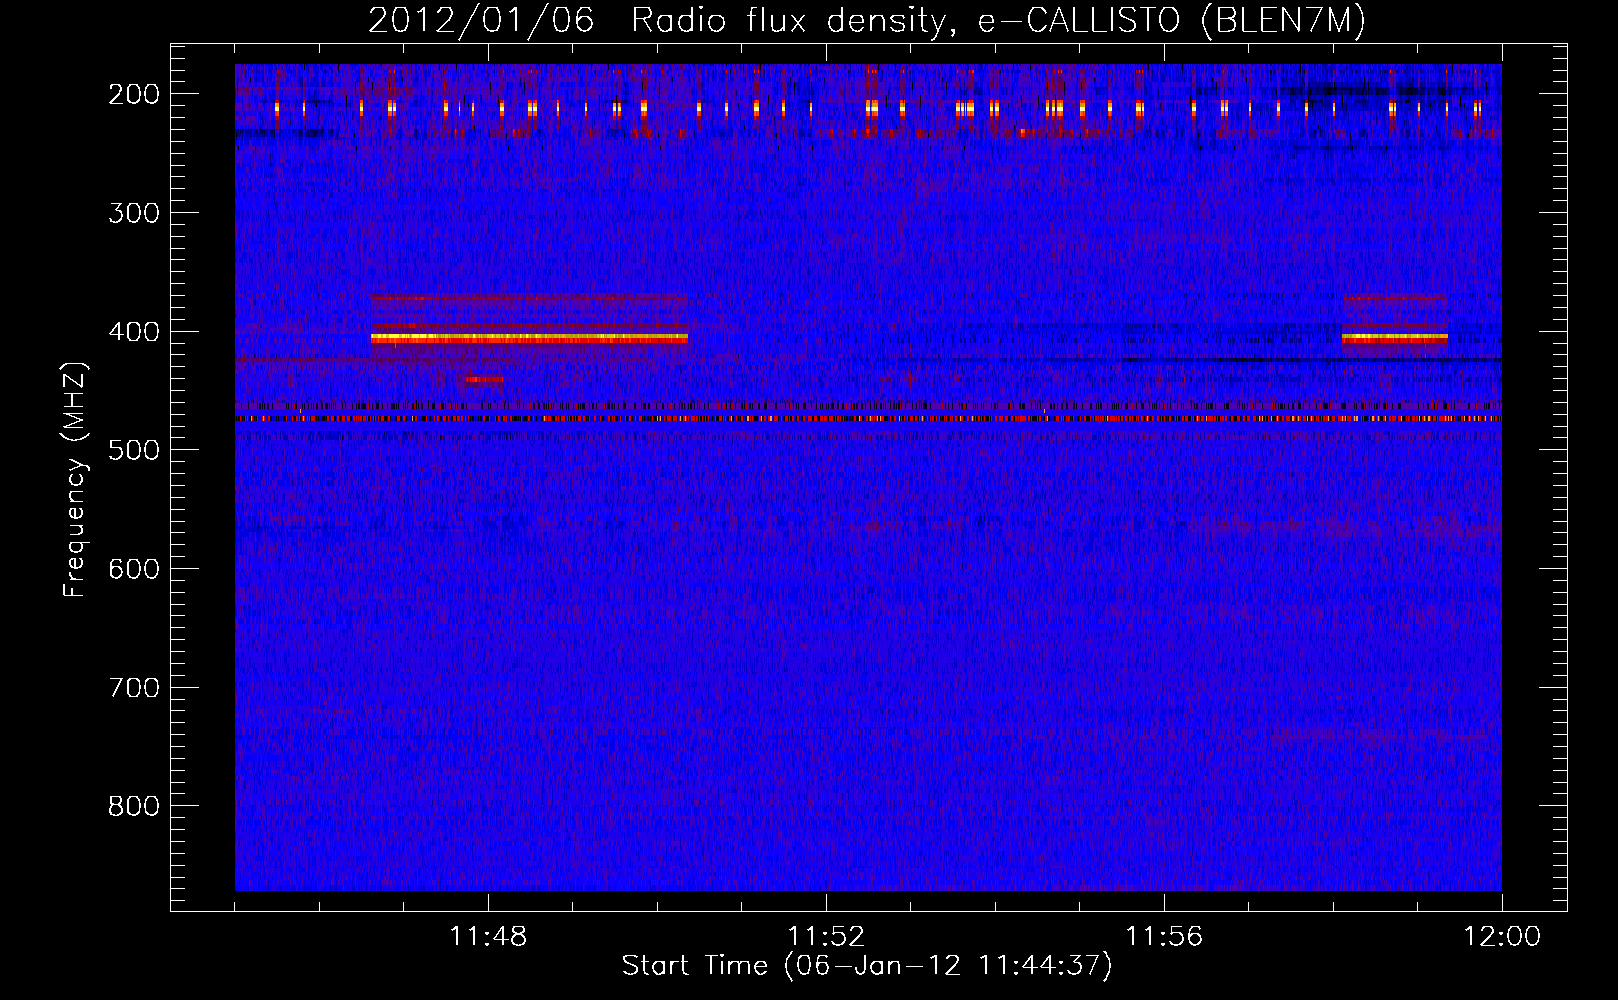Viewport: 1618px width, 1000px height.
Task: Click the "11:56" time tick label
Action: pos(1164,937)
